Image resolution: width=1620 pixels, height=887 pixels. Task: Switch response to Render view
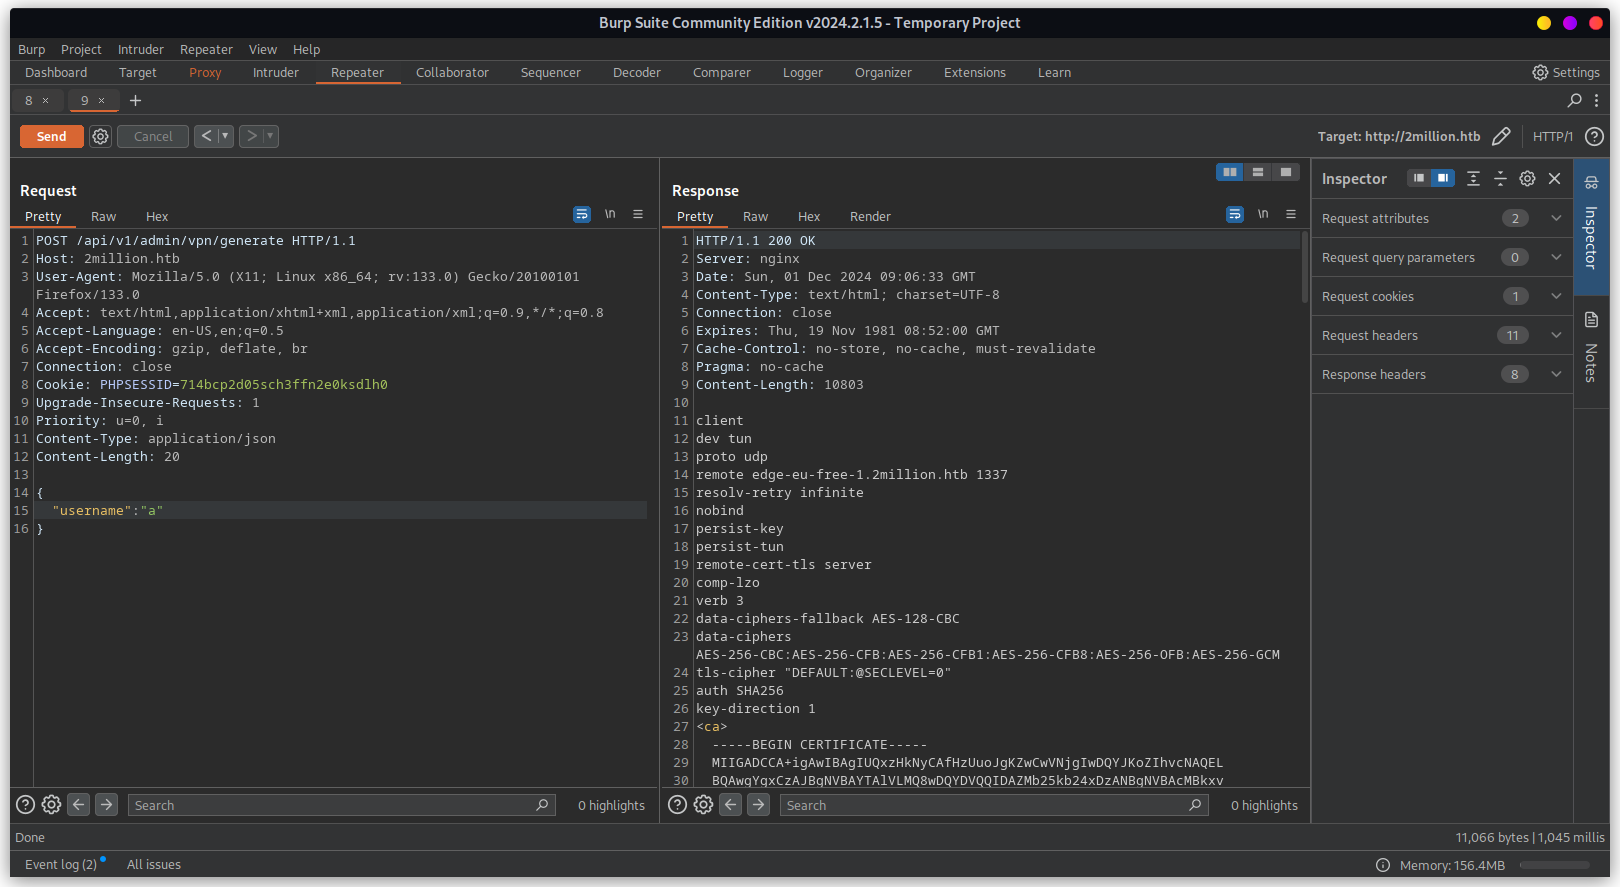tap(870, 216)
